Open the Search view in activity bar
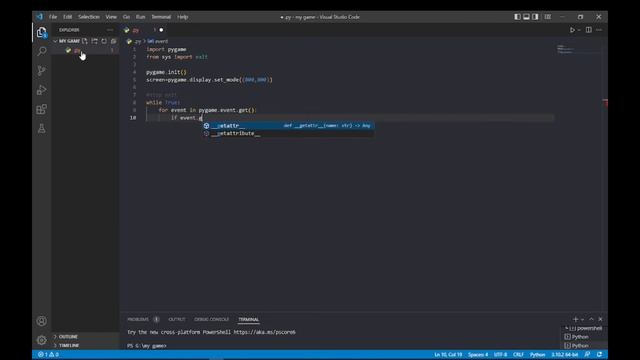The image size is (640, 360). point(41,51)
